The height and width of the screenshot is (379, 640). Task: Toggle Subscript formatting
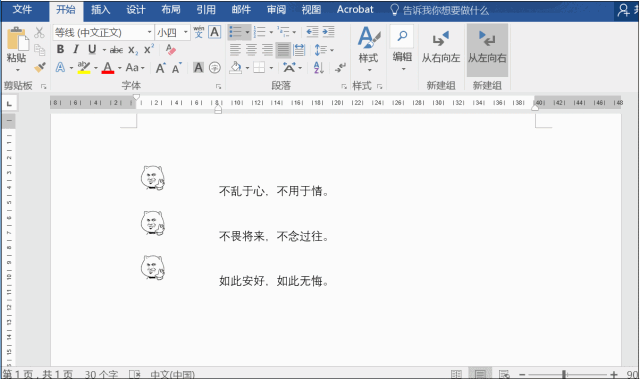tap(133, 50)
